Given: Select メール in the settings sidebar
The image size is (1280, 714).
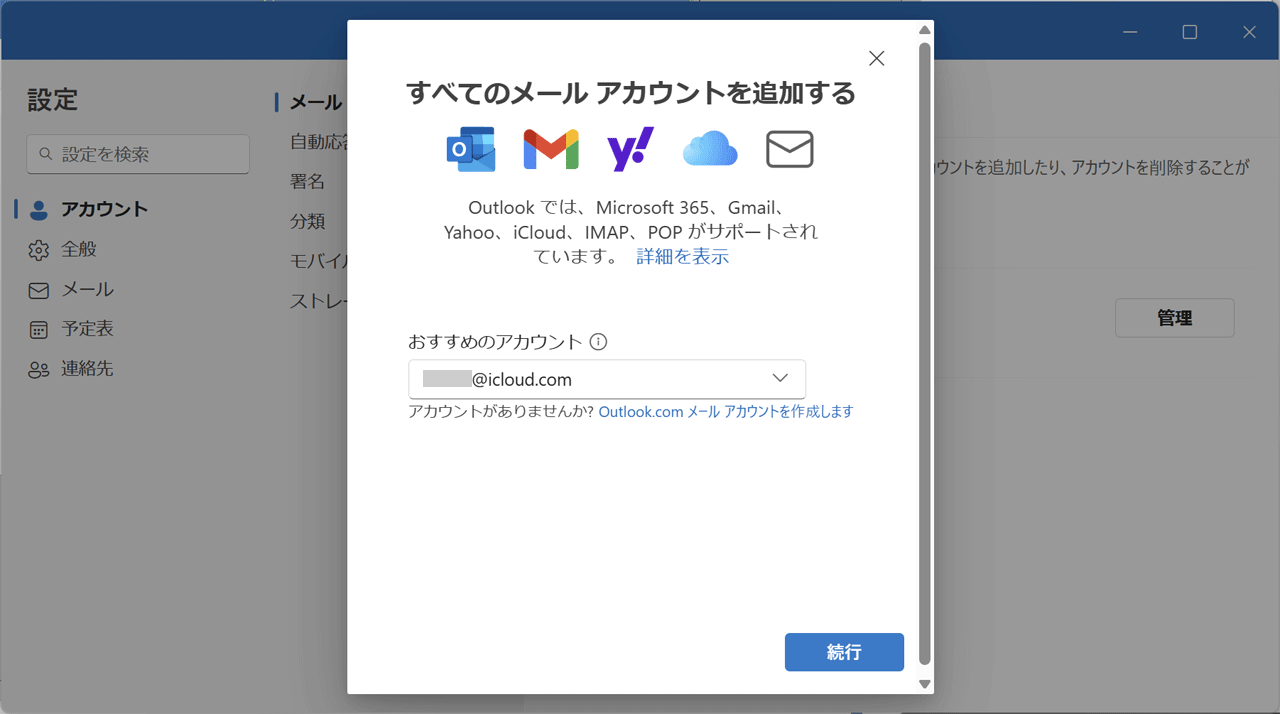Looking at the screenshot, I should (x=88, y=290).
